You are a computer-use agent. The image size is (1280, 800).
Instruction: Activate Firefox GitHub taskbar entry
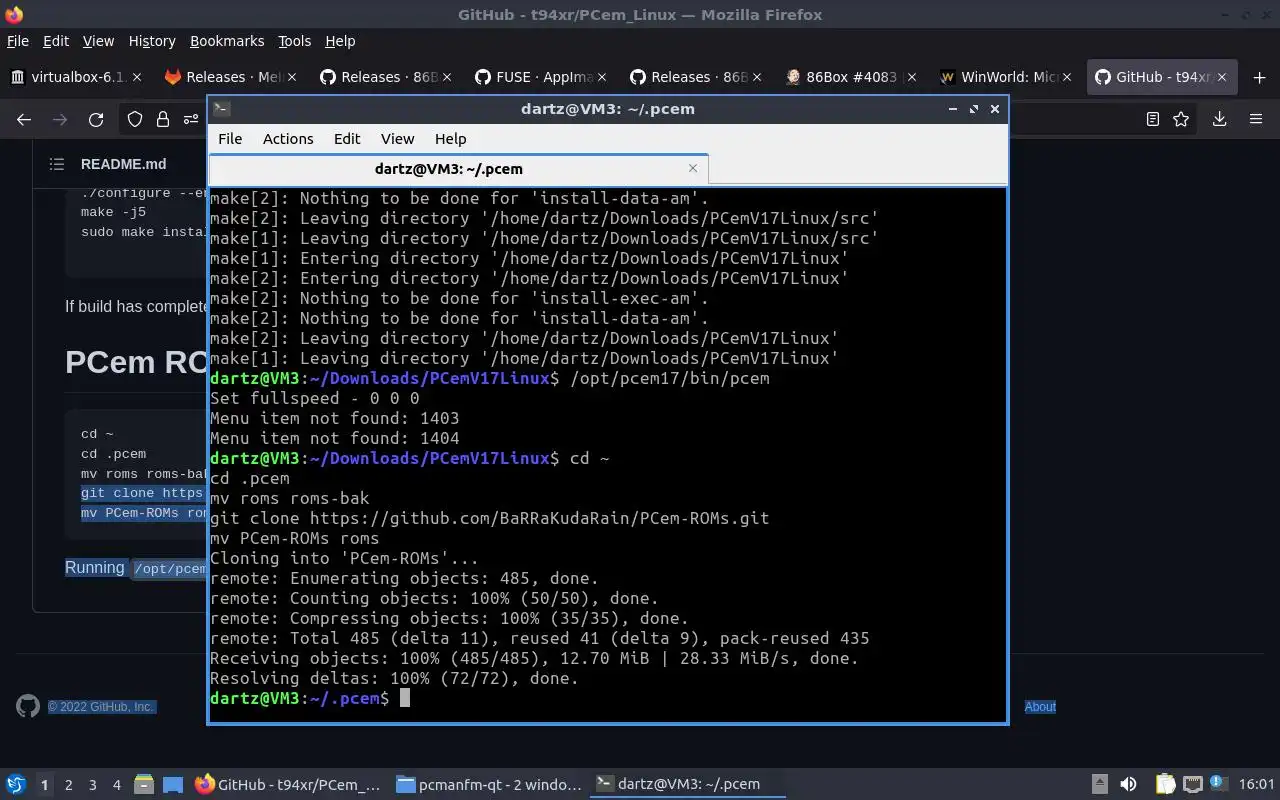coord(288,785)
